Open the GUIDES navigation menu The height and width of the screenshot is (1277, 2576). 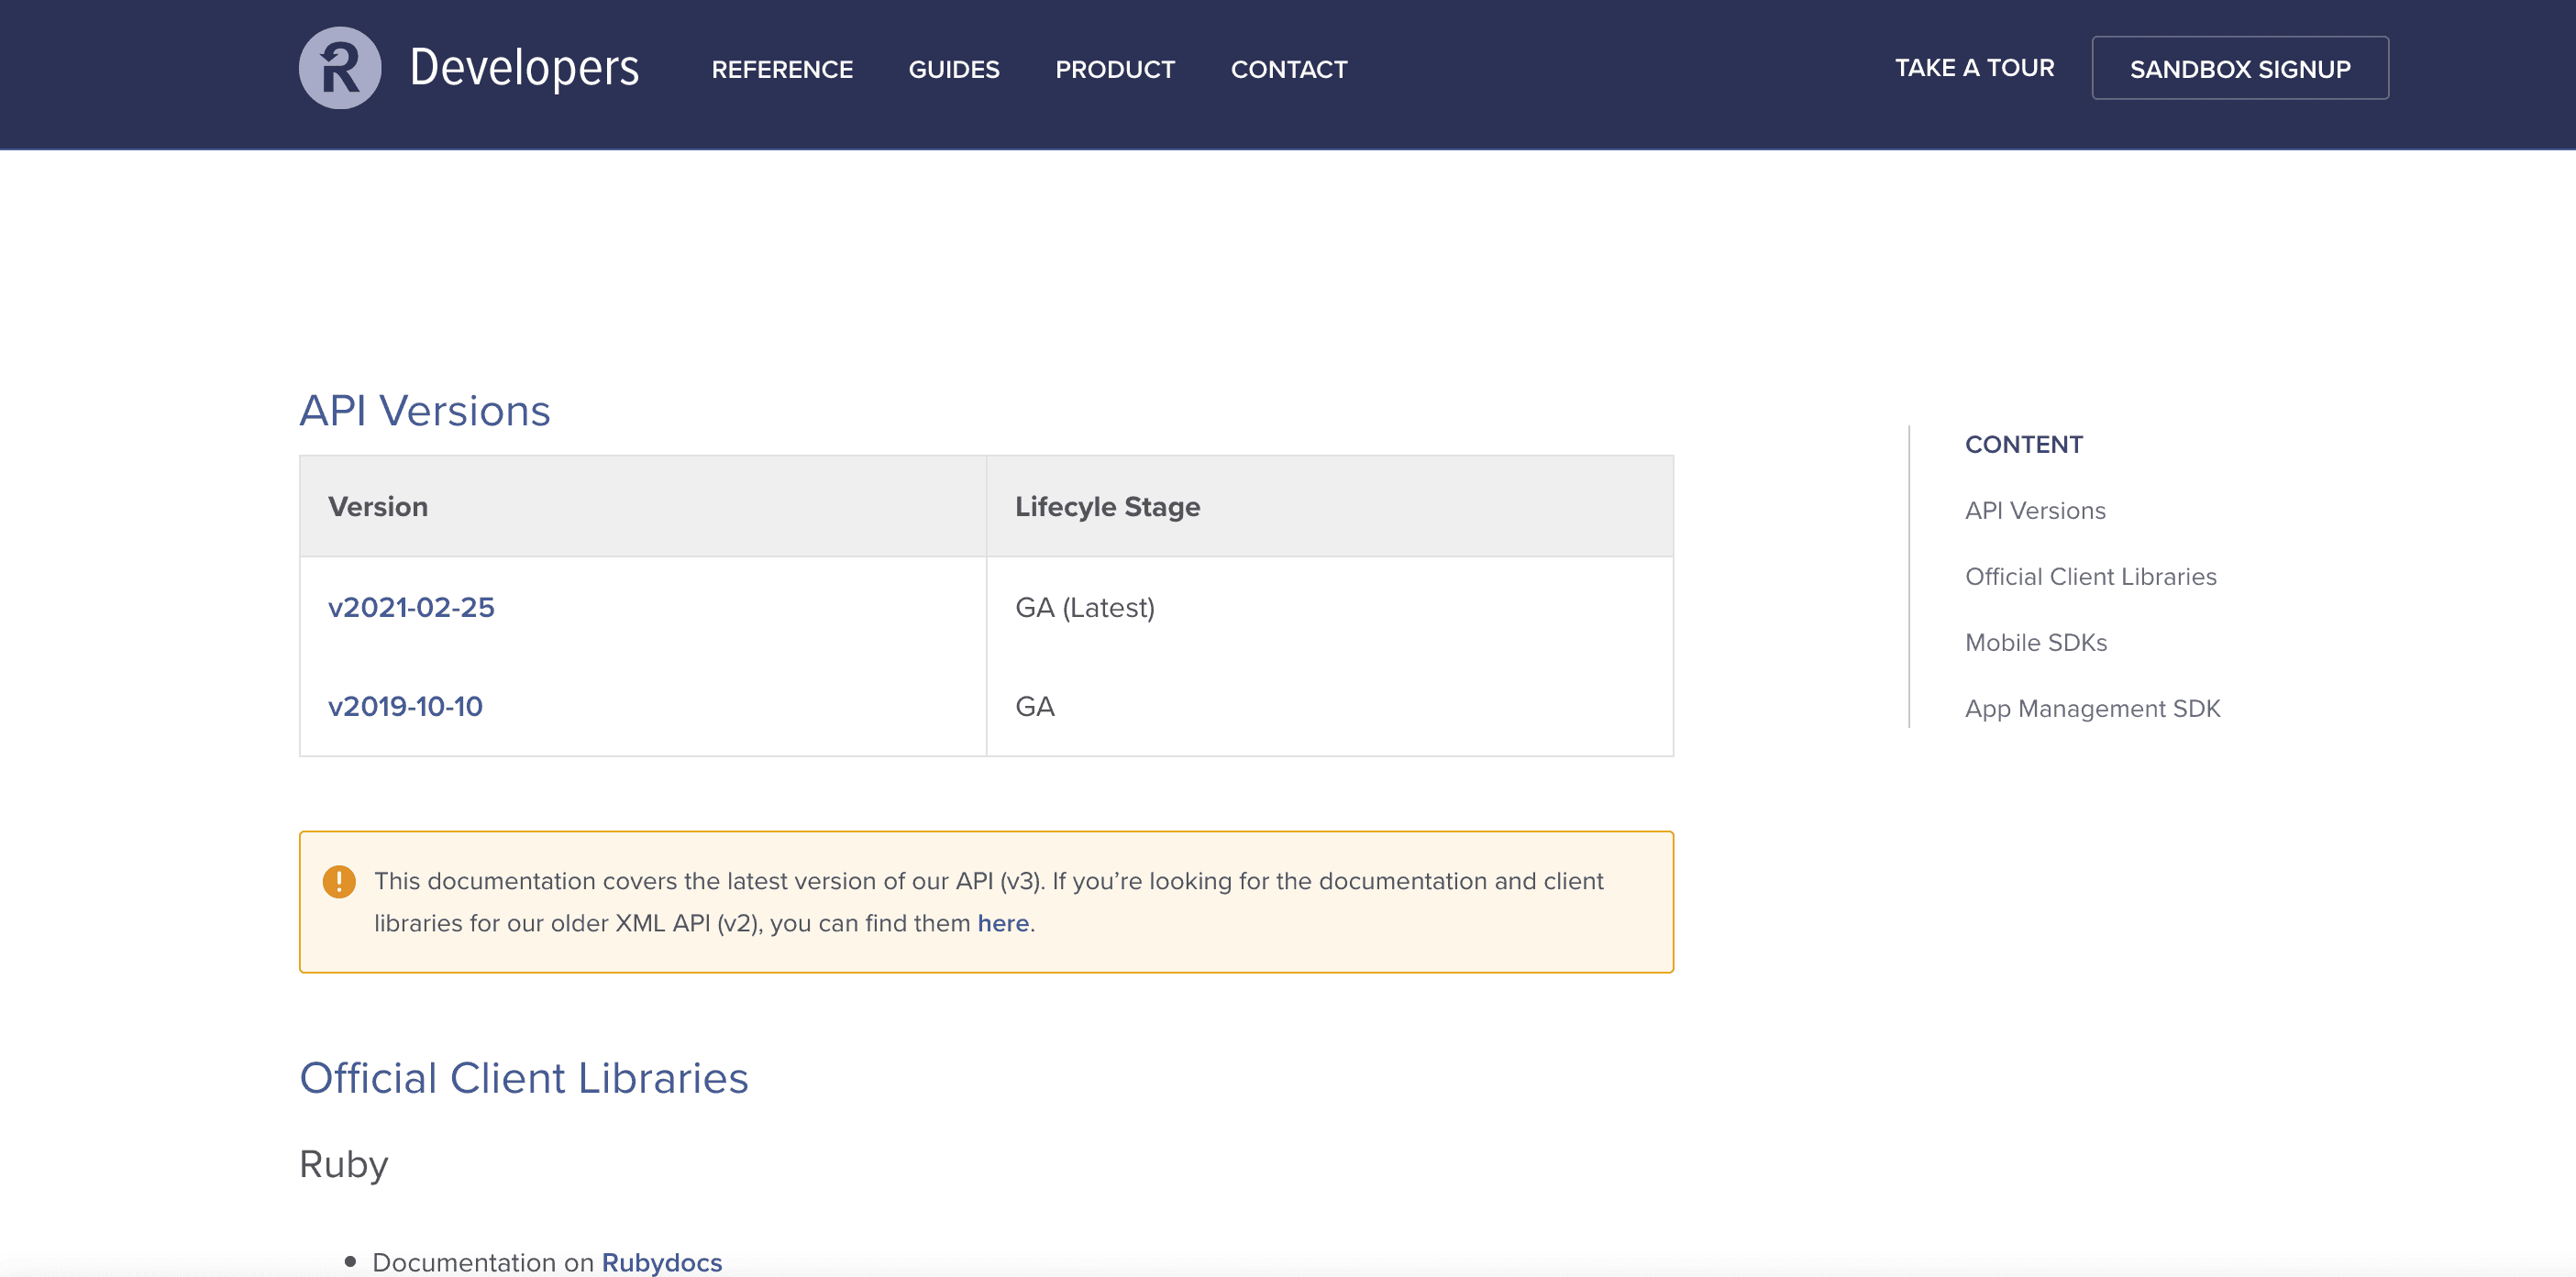(955, 69)
